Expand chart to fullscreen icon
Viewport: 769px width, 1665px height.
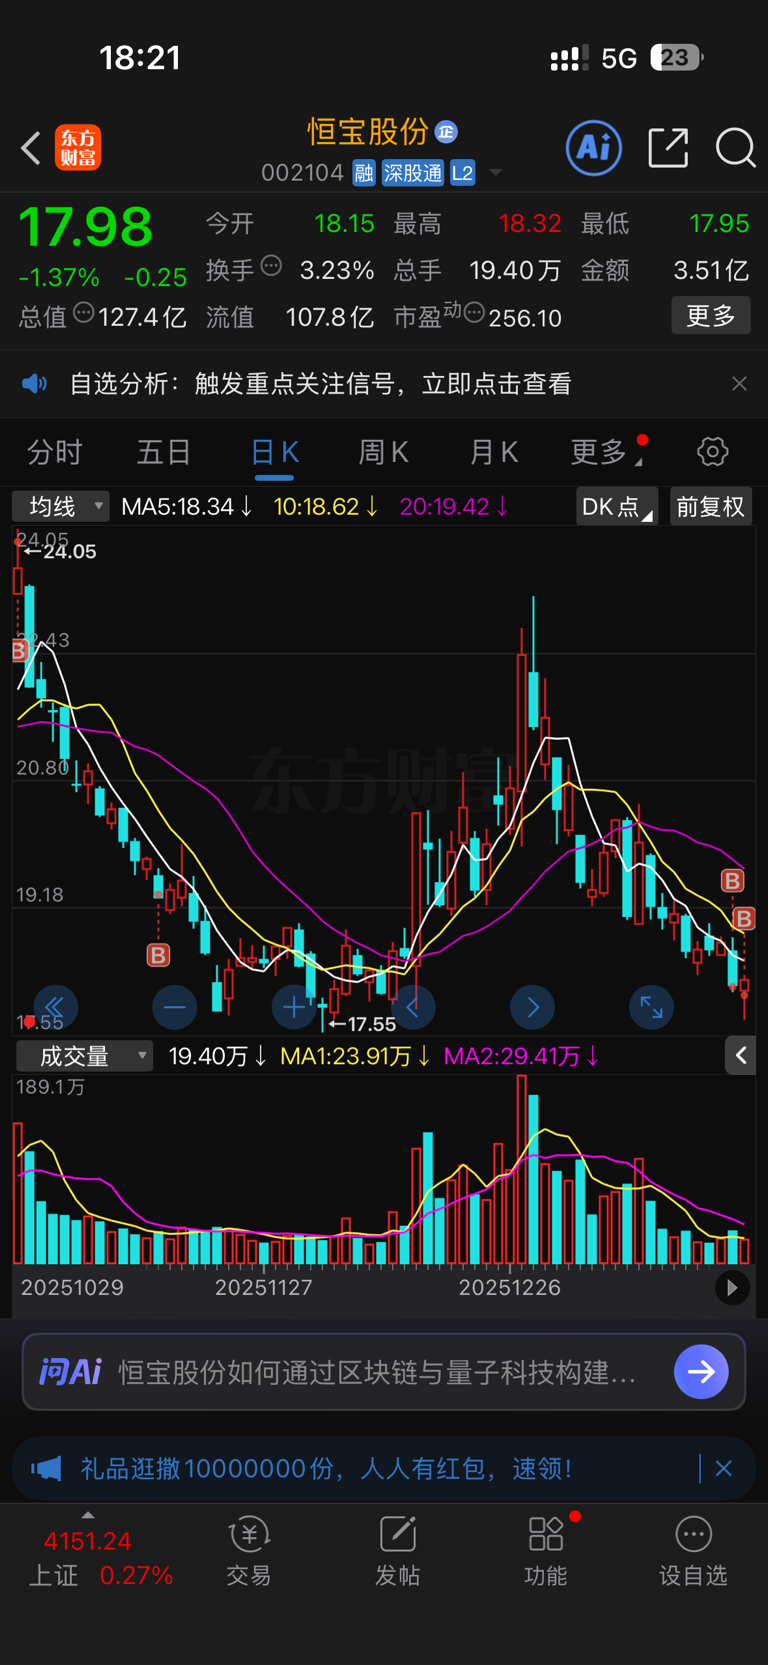click(651, 1007)
